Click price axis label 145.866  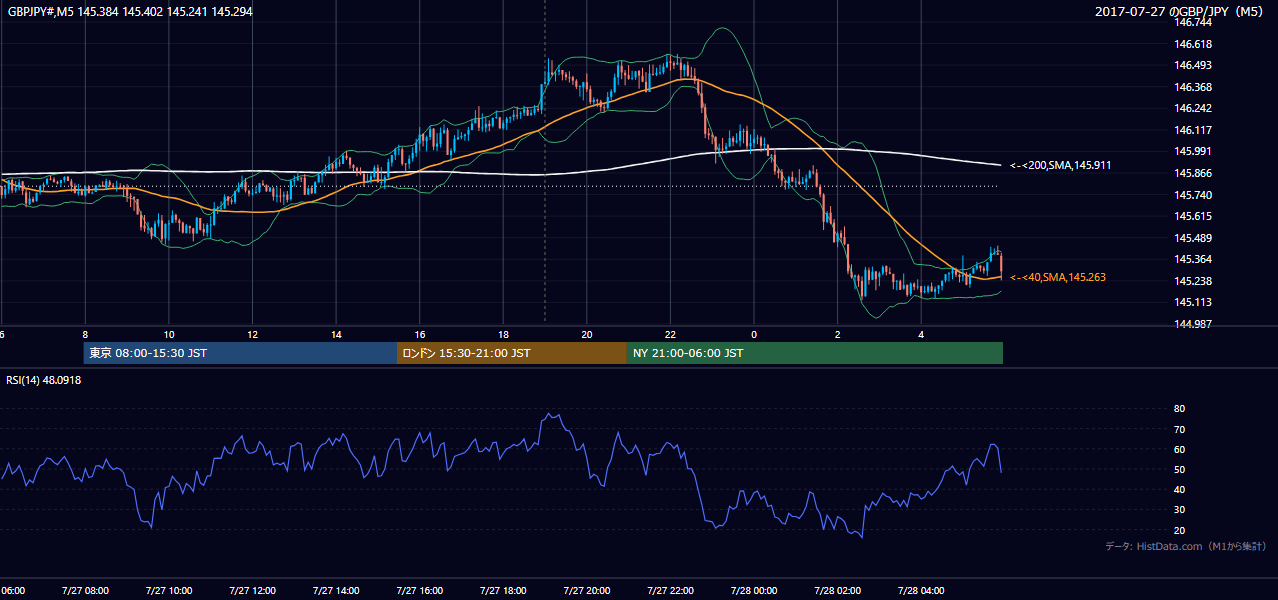point(1192,173)
